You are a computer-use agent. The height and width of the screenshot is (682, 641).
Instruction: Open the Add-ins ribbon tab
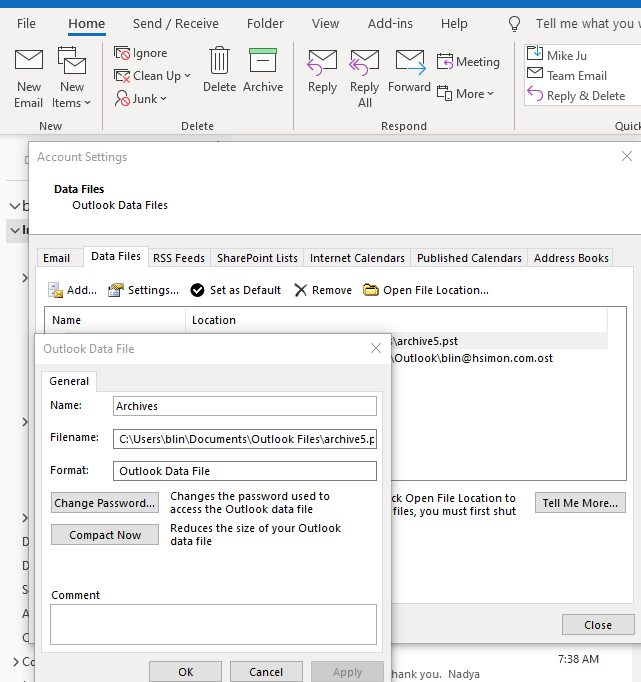[x=390, y=23]
